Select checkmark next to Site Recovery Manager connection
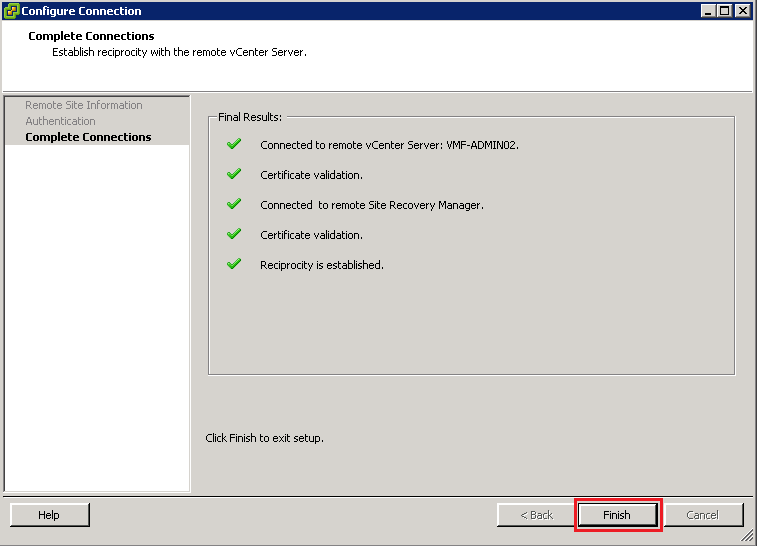Image resolution: width=757 pixels, height=546 pixels. [x=234, y=204]
